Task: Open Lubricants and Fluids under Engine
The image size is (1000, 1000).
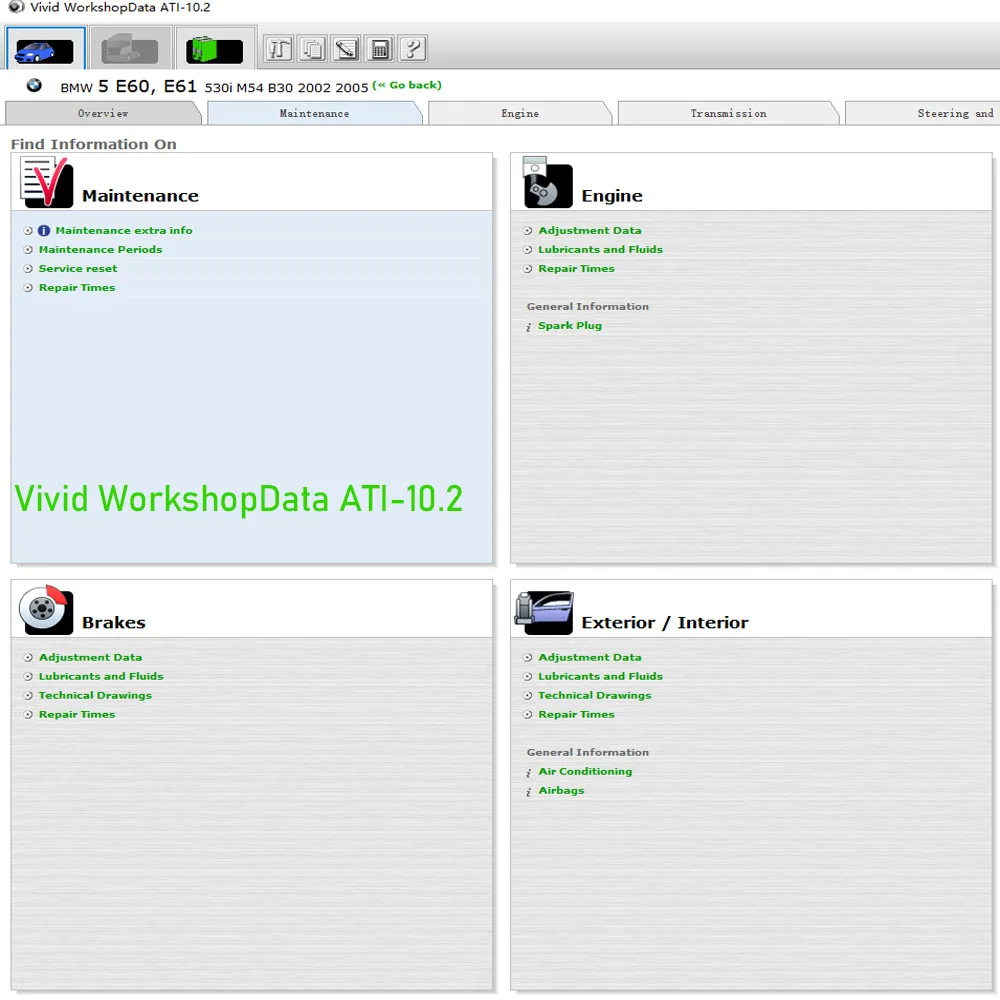Action: click(600, 249)
